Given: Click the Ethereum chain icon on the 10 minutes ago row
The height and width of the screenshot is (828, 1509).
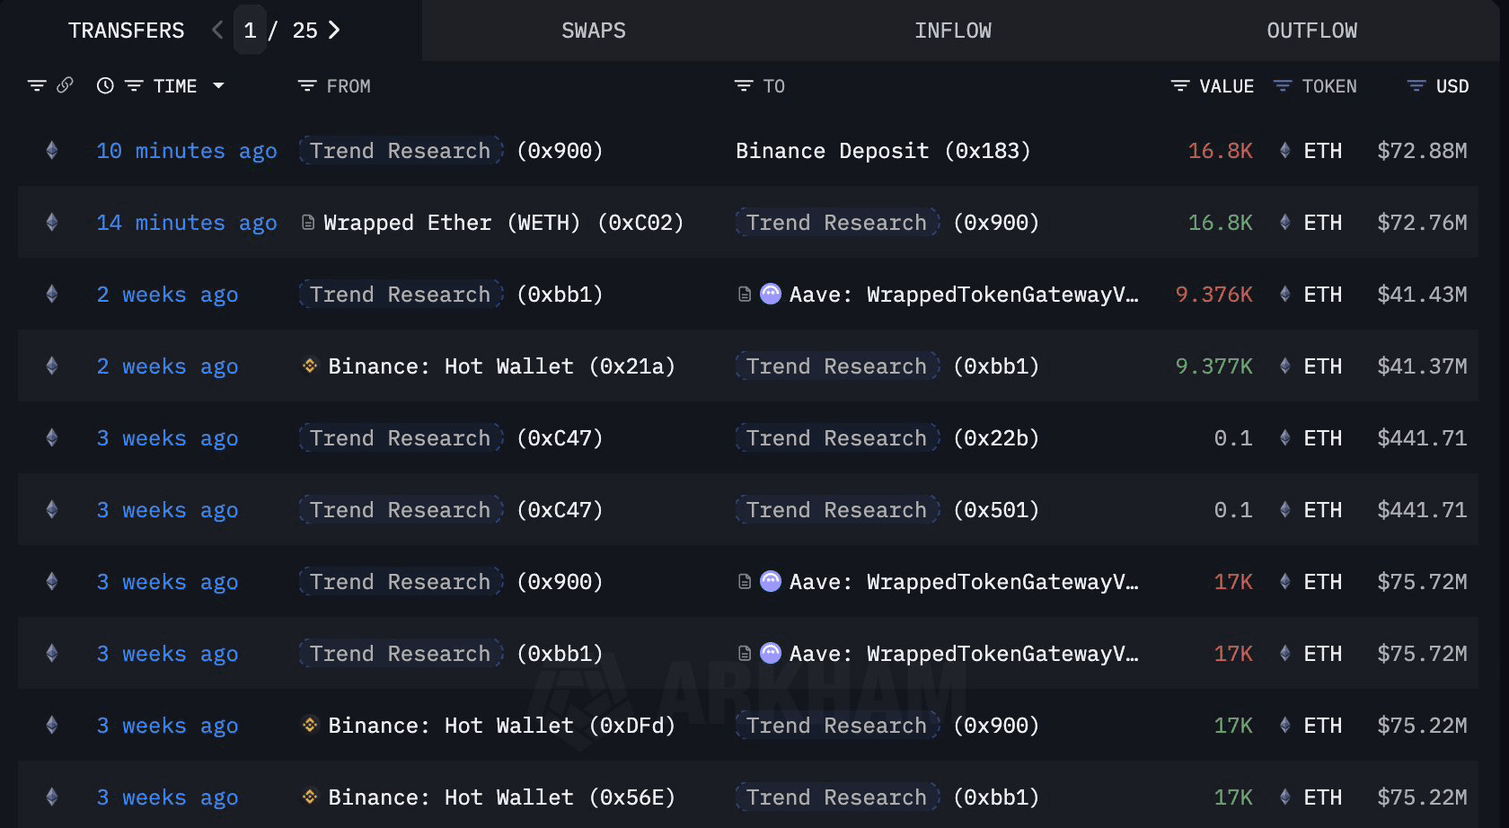Looking at the screenshot, I should [52, 151].
